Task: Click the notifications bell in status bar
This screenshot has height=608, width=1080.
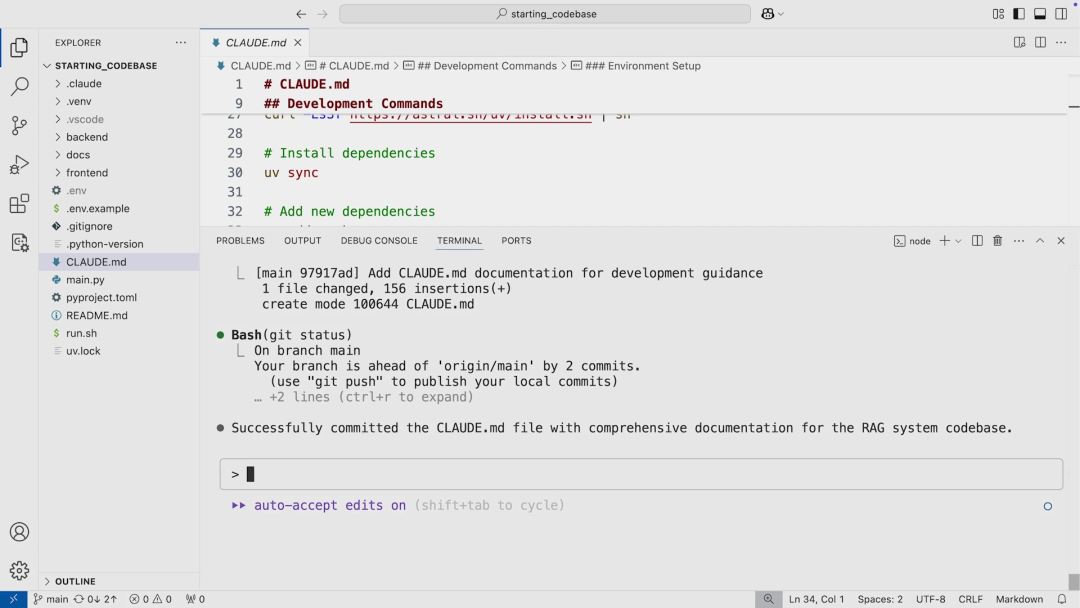Action: [1062, 599]
